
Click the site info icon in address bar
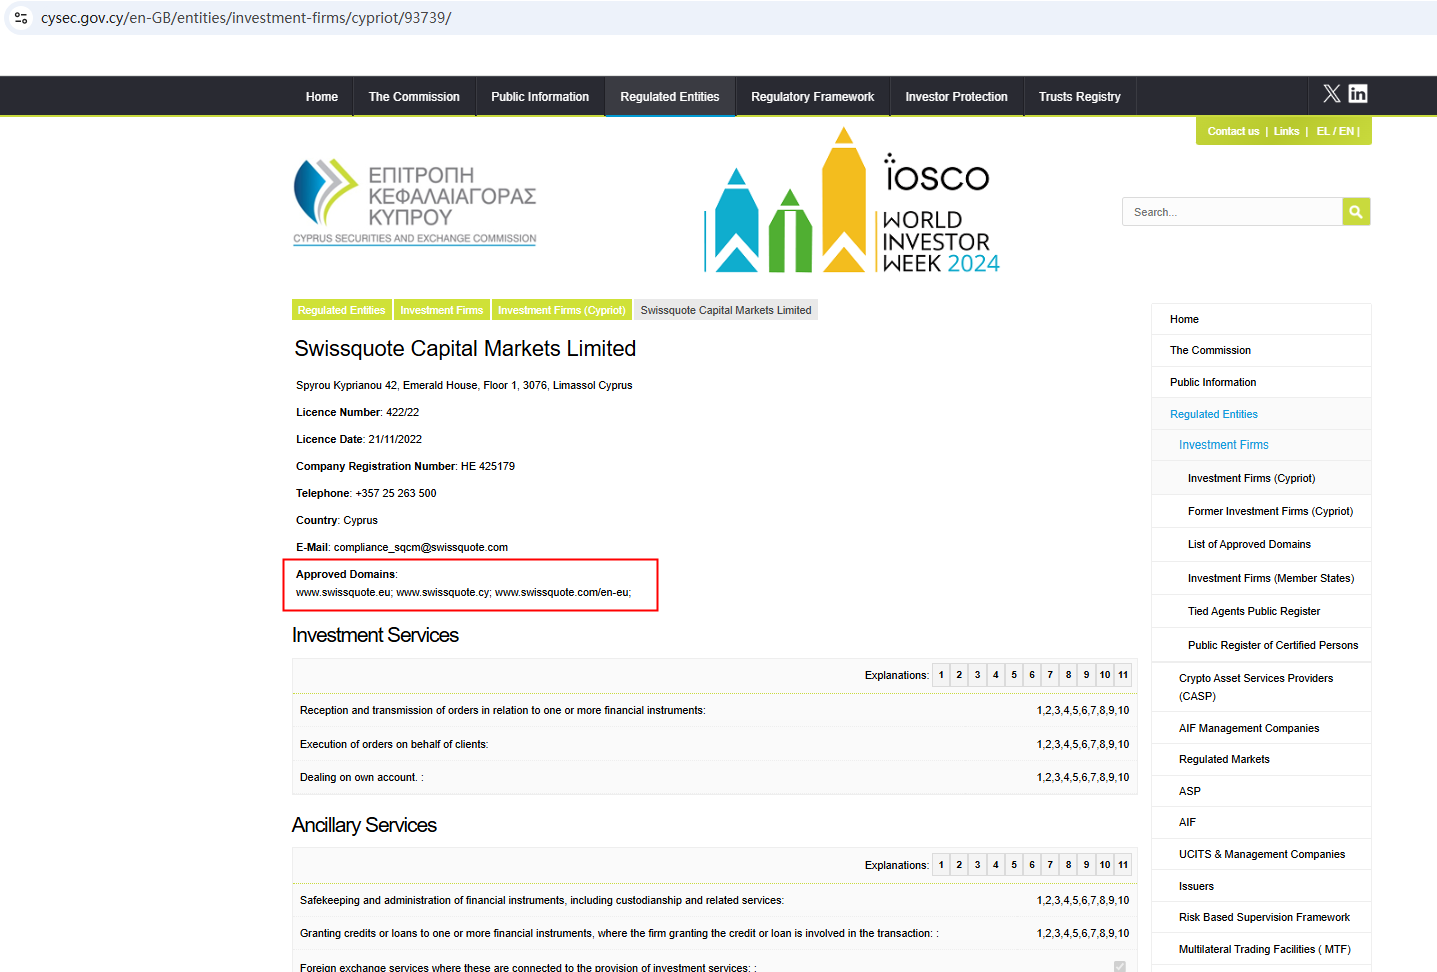(x=21, y=18)
